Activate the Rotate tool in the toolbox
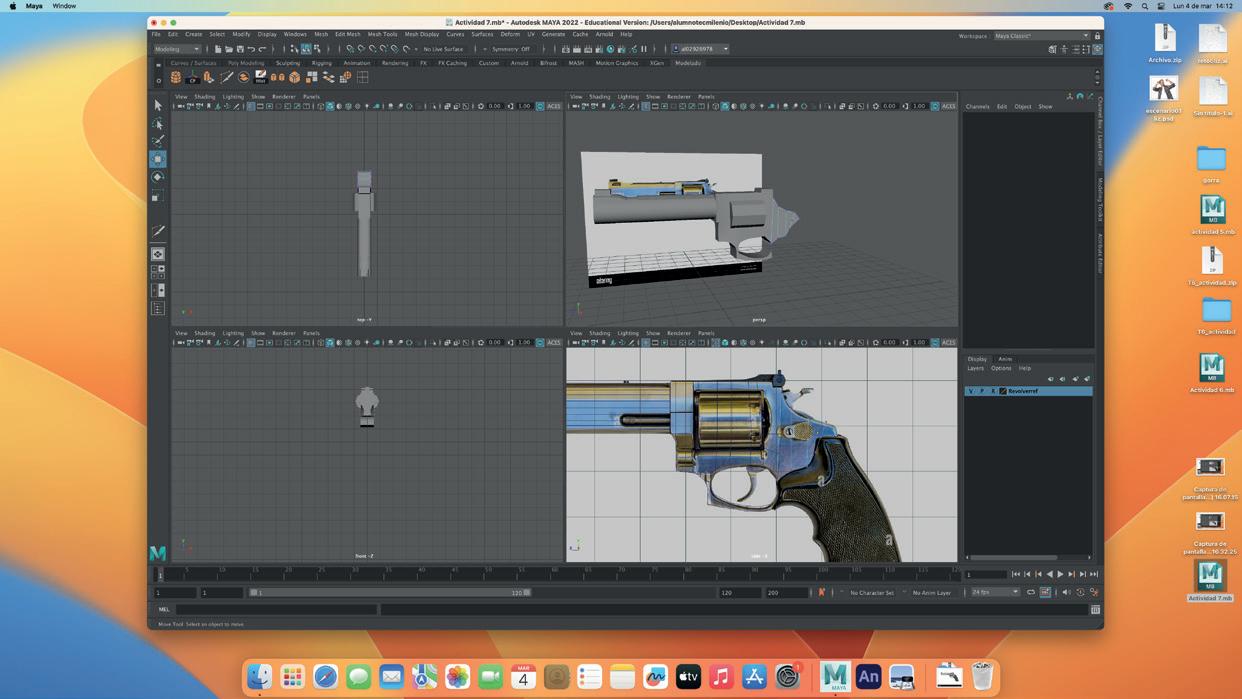1242x699 pixels. tap(158, 177)
